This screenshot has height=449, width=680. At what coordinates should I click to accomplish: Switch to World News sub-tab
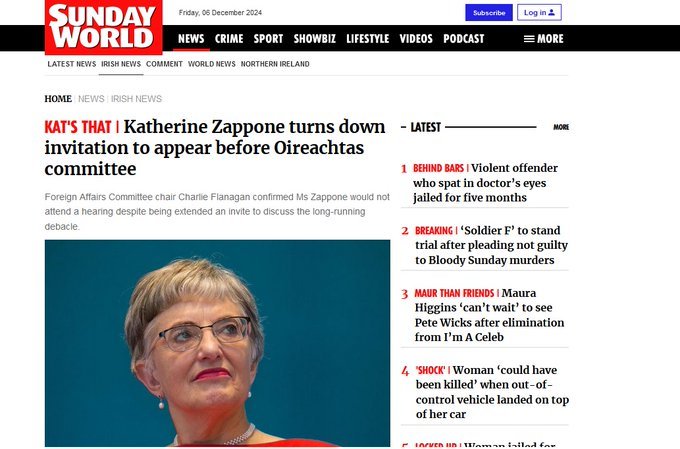pos(212,64)
